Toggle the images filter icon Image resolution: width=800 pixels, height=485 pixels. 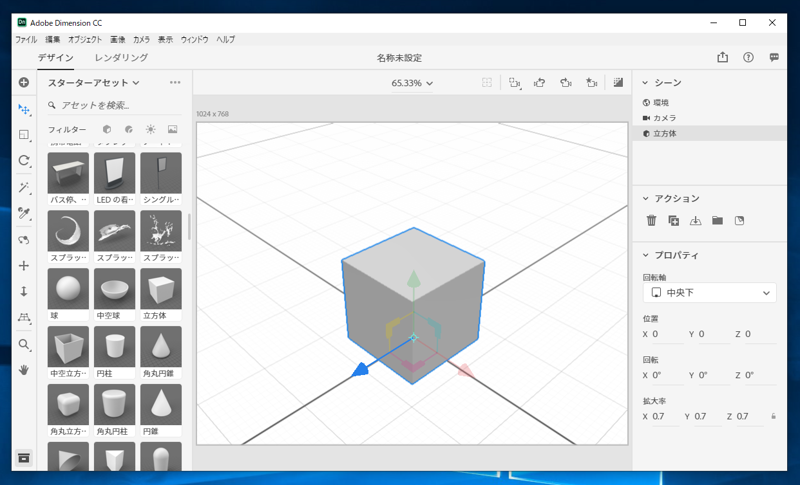pyautogui.click(x=172, y=130)
